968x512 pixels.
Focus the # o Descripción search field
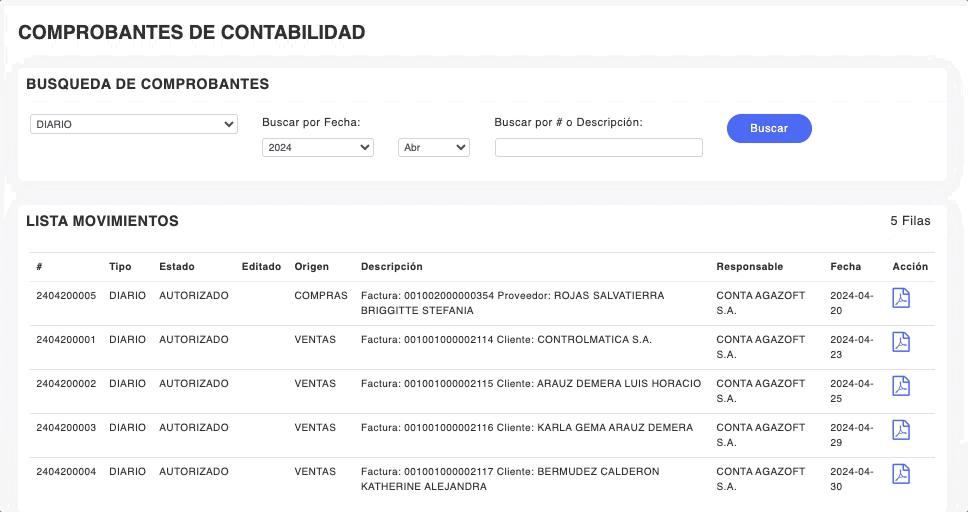click(598, 148)
